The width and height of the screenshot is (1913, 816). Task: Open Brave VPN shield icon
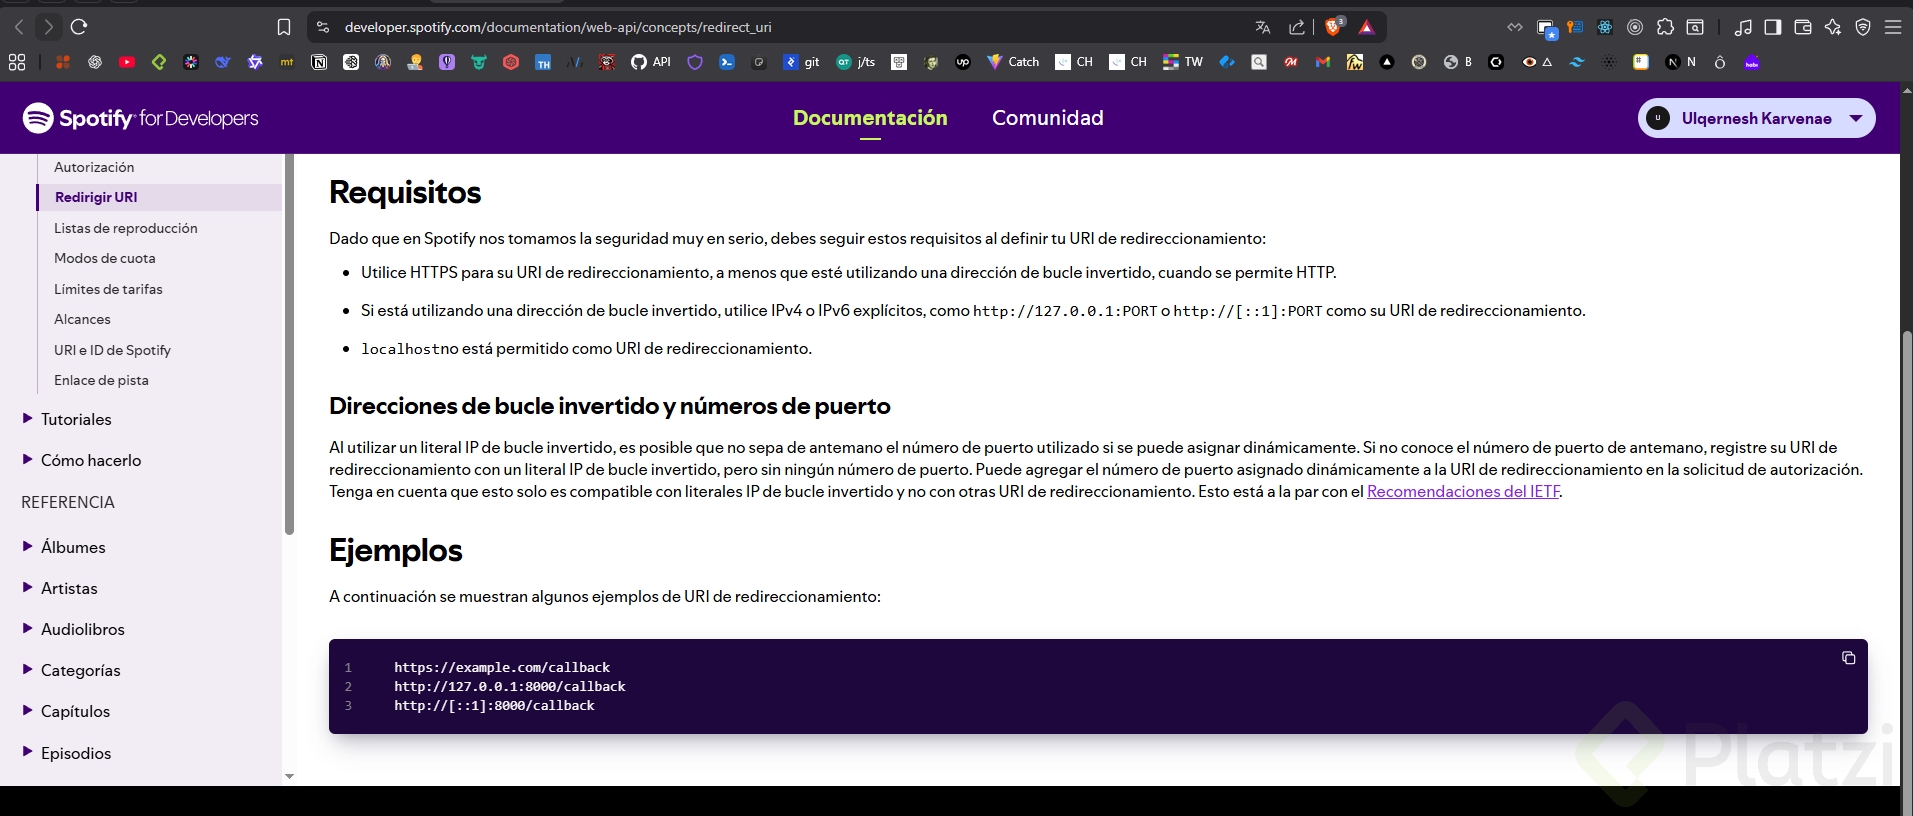[1863, 27]
